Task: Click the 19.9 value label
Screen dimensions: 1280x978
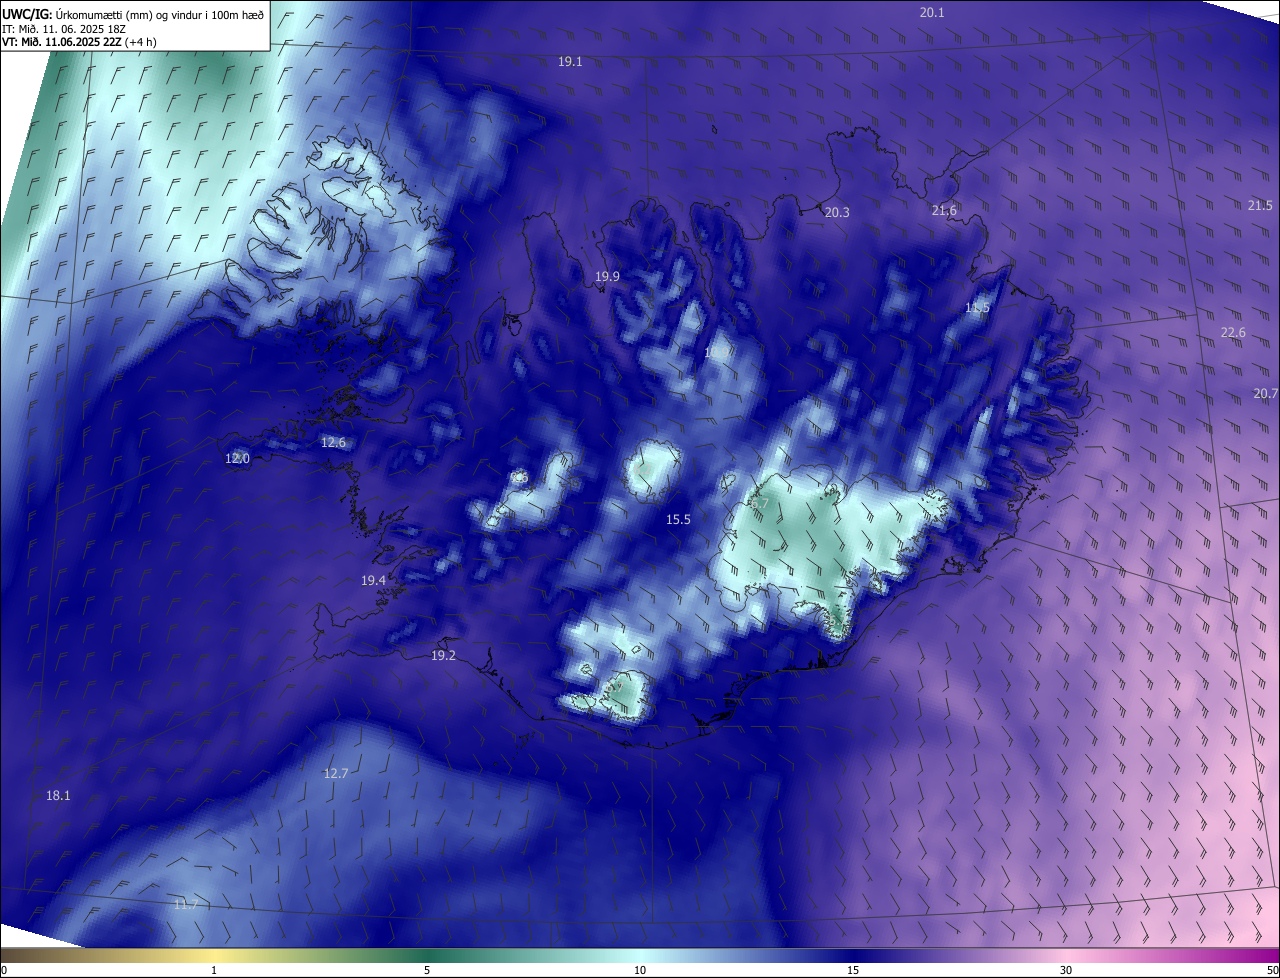Action: pyautogui.click(x=607, y=276)
